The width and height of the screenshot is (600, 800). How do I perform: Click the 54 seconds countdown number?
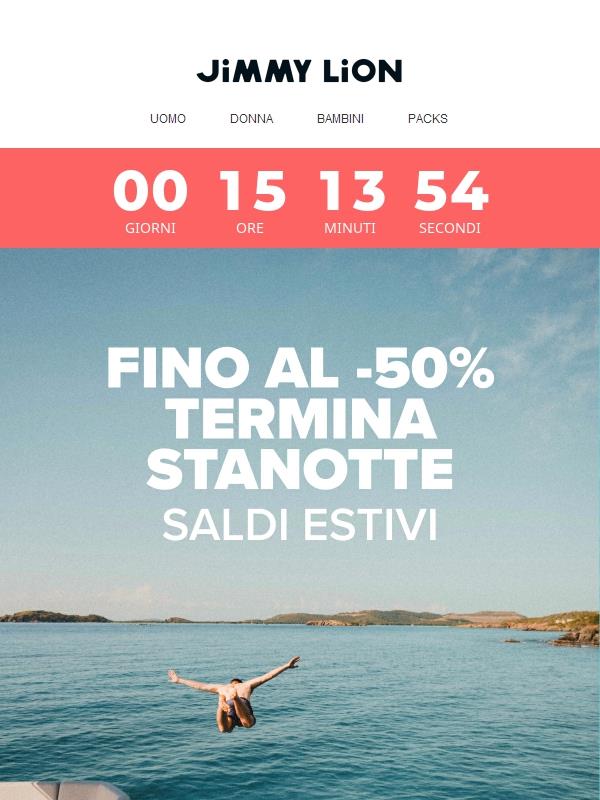click(451, 191)
